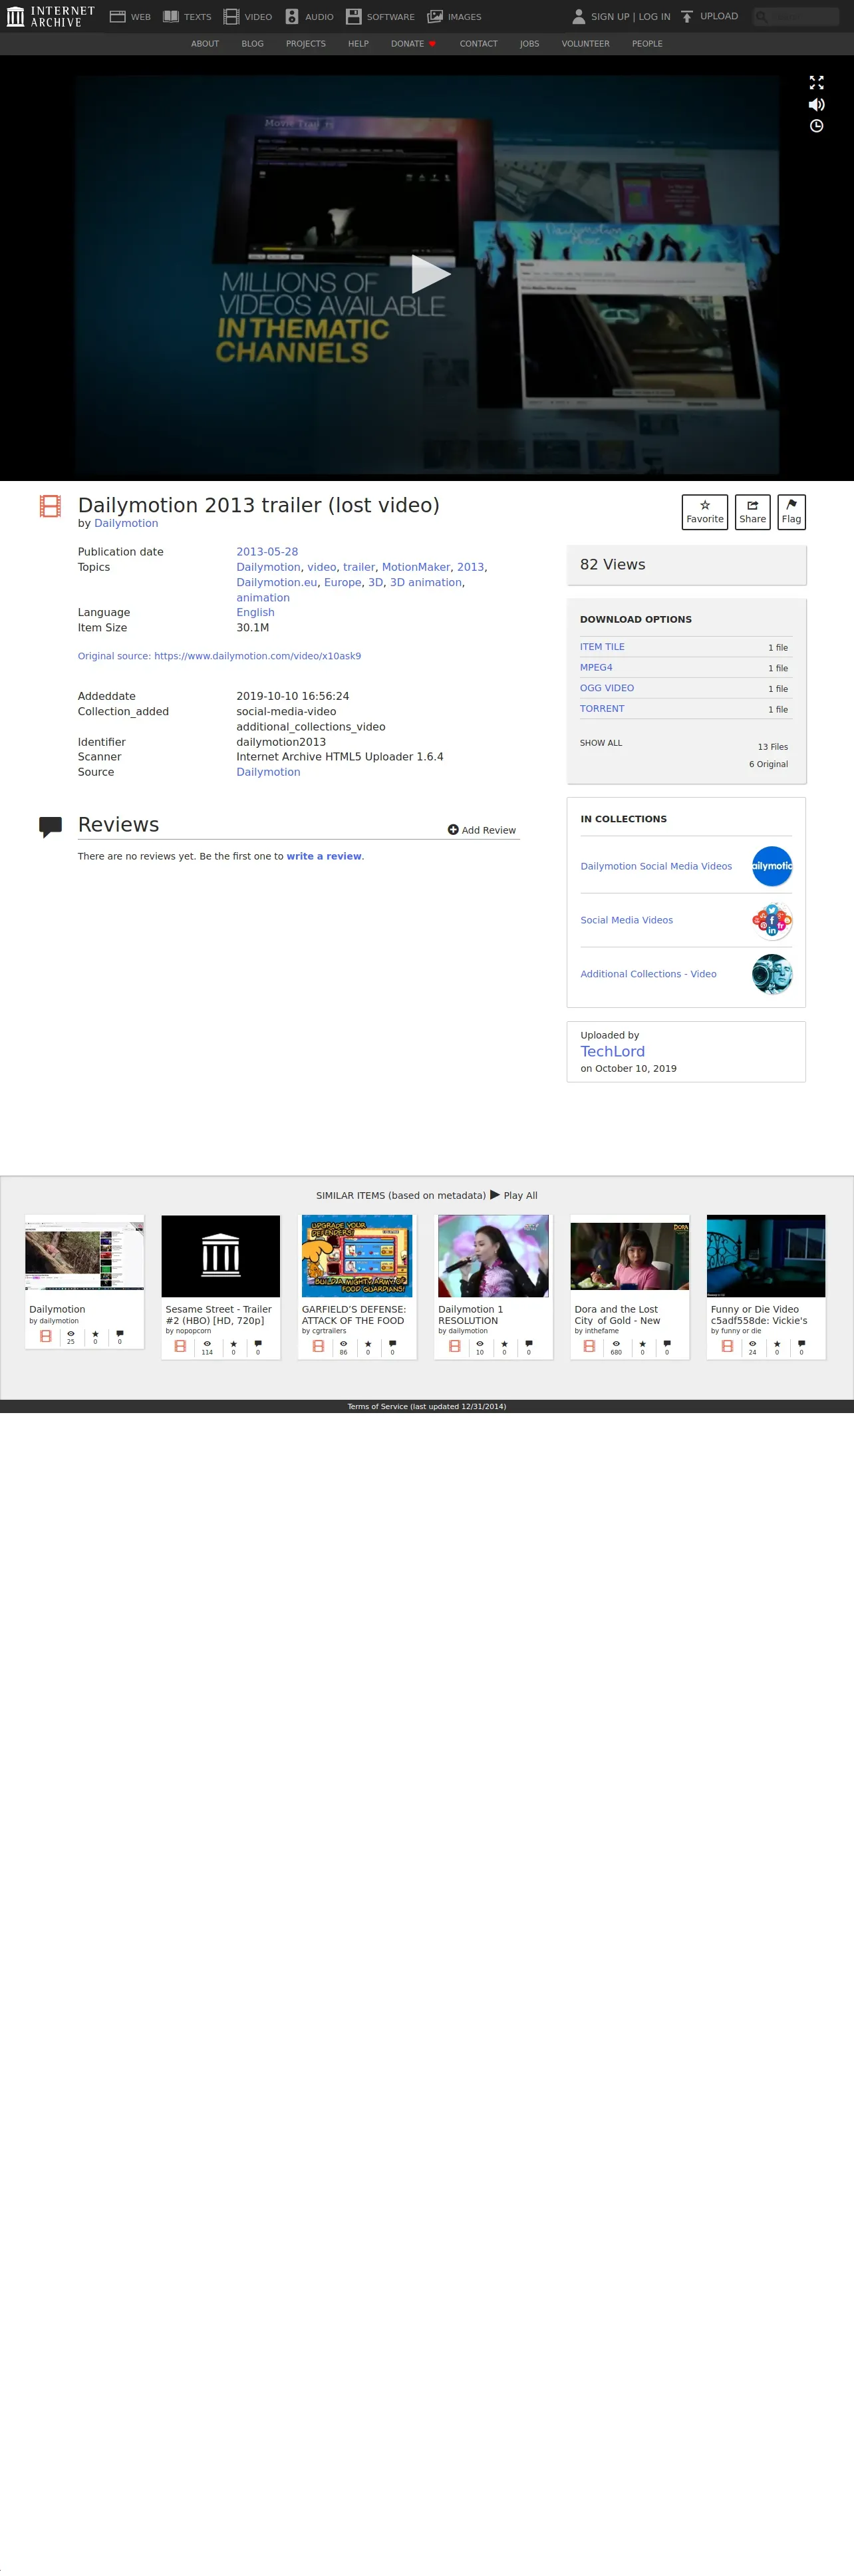Open the Audio section
854x2576 pixels.
[x=309, y=16]
